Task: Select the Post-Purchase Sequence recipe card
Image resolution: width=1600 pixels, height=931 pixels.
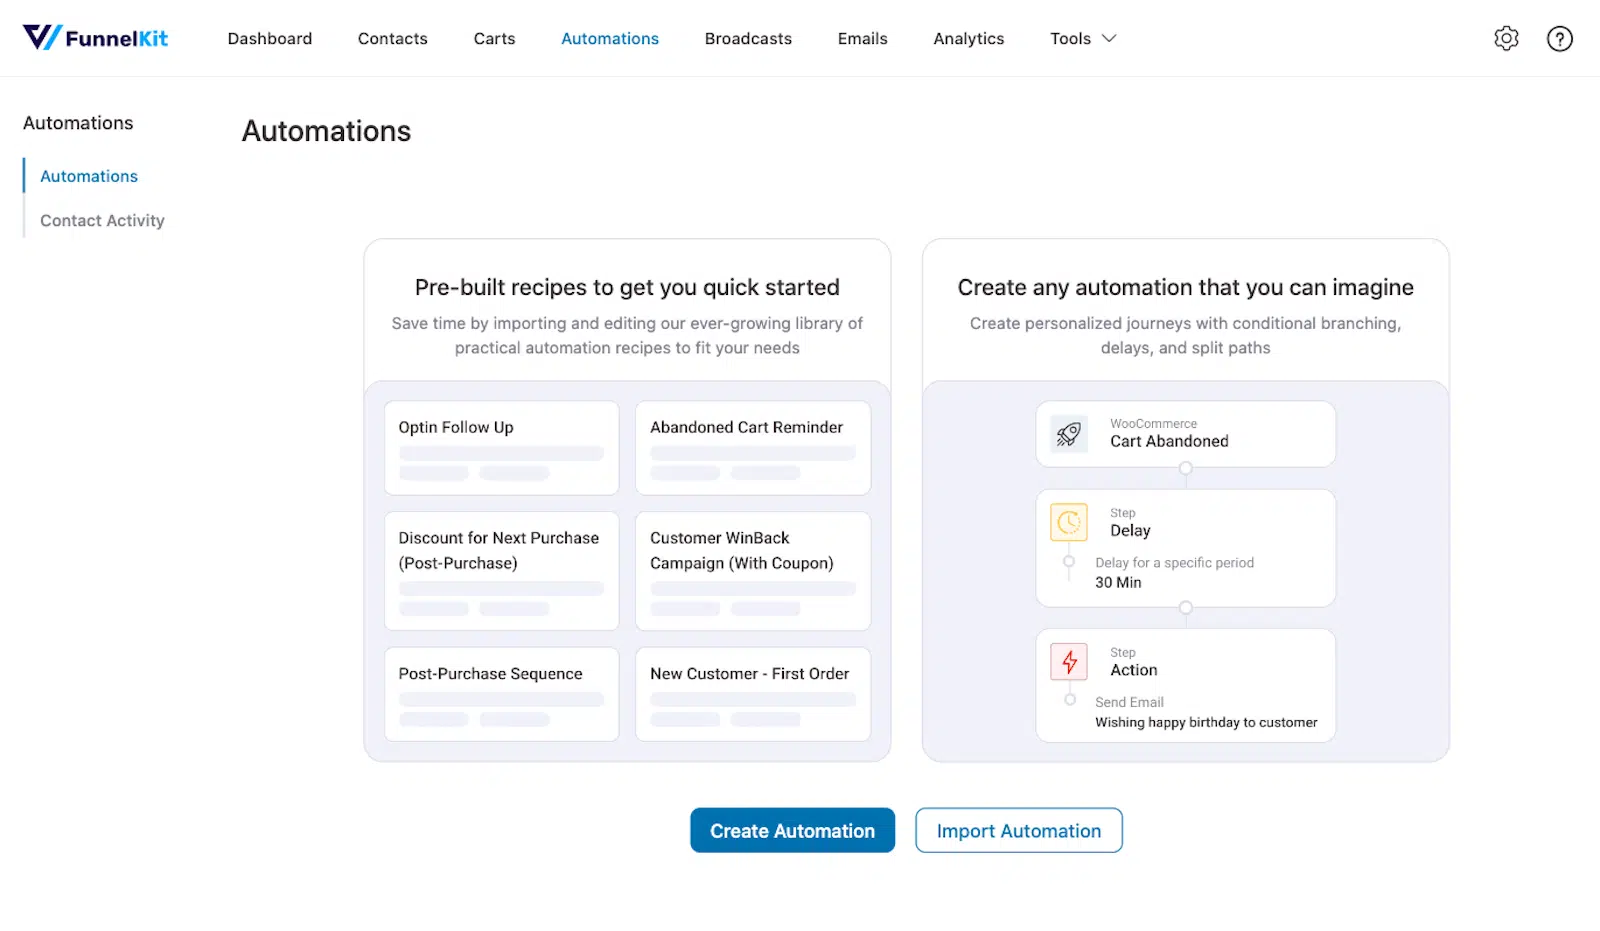Action: point(502,694)
